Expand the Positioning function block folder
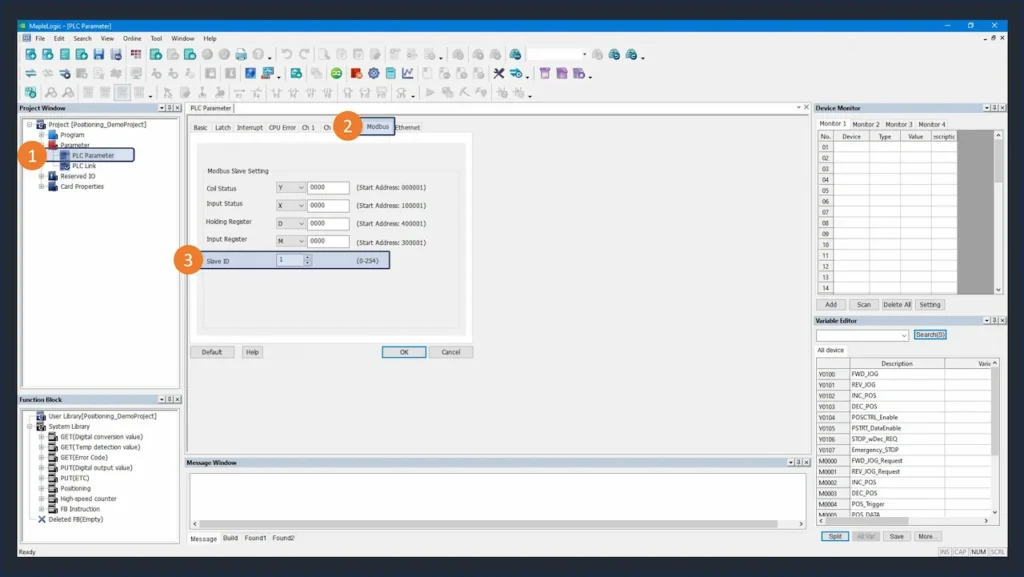1024x577 pixels. coord(42,489)
